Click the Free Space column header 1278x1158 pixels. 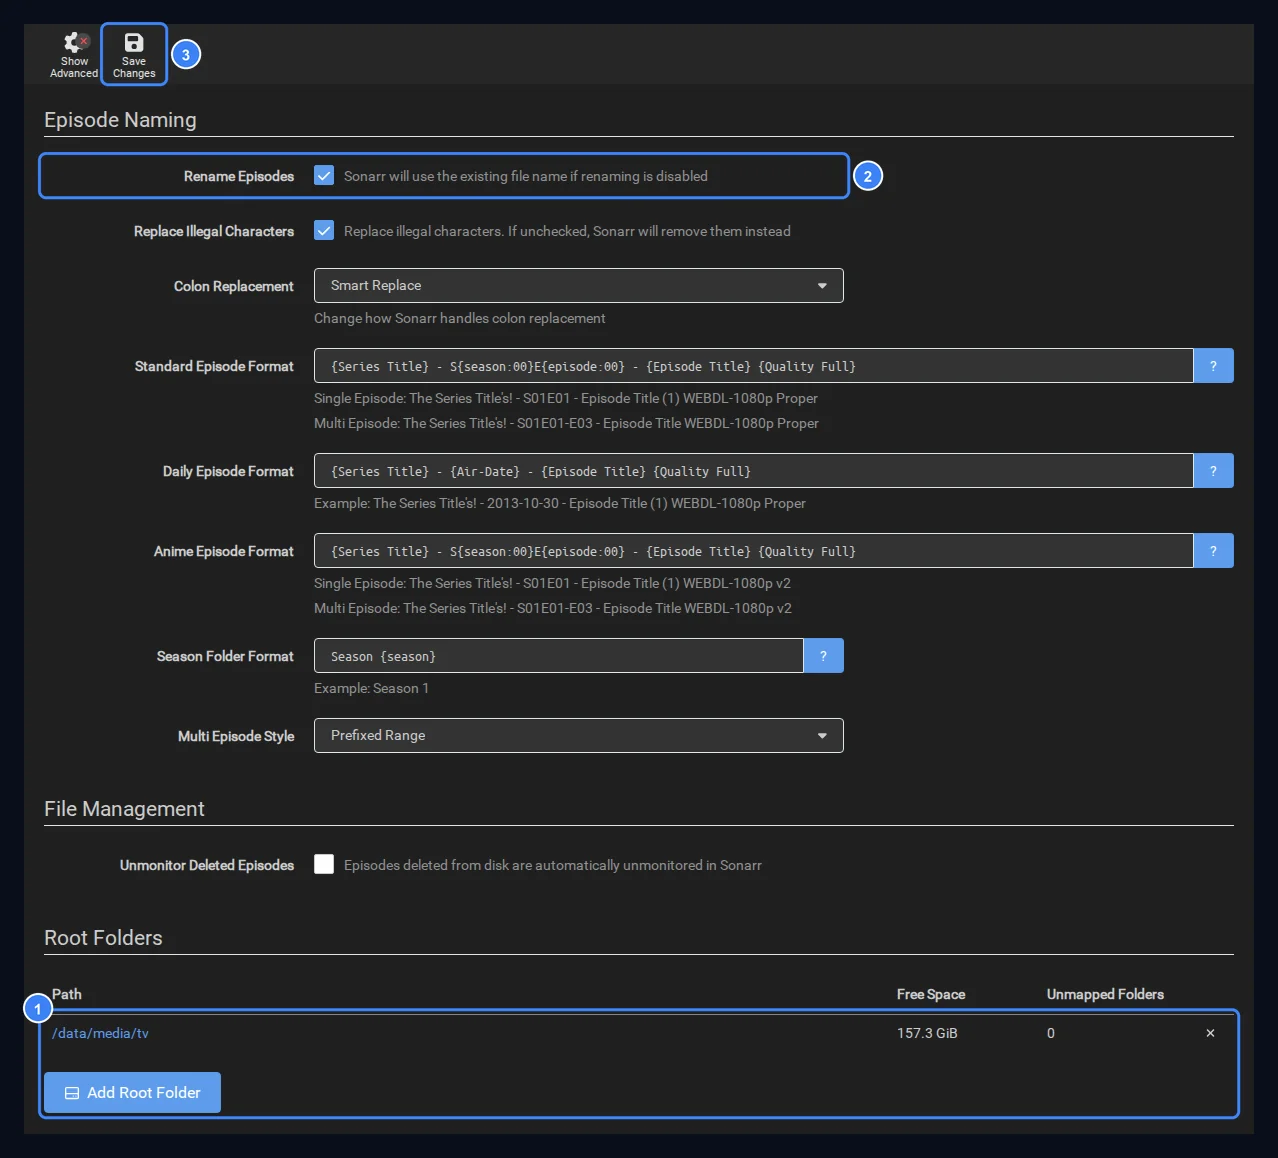click(931, 994)
